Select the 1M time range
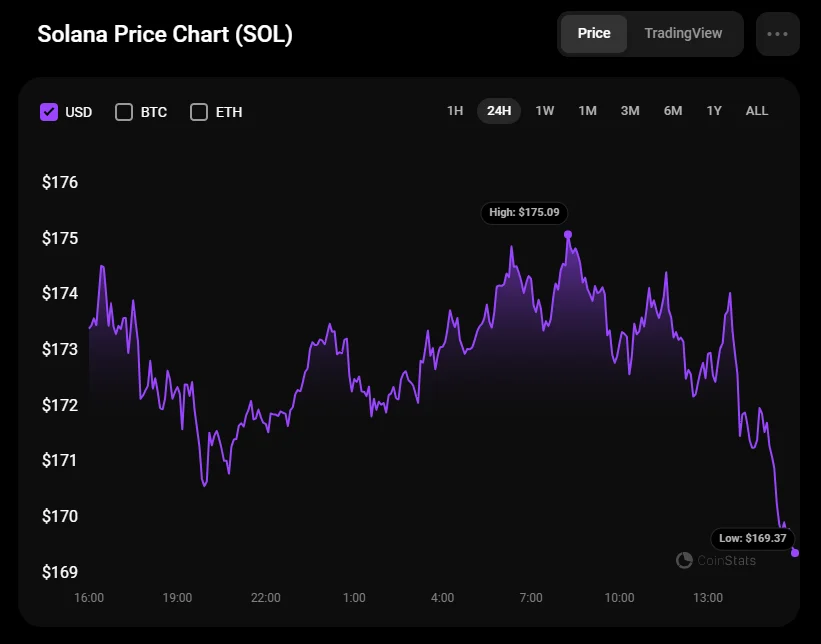821x644 pixels. click(x=588, y=111)
